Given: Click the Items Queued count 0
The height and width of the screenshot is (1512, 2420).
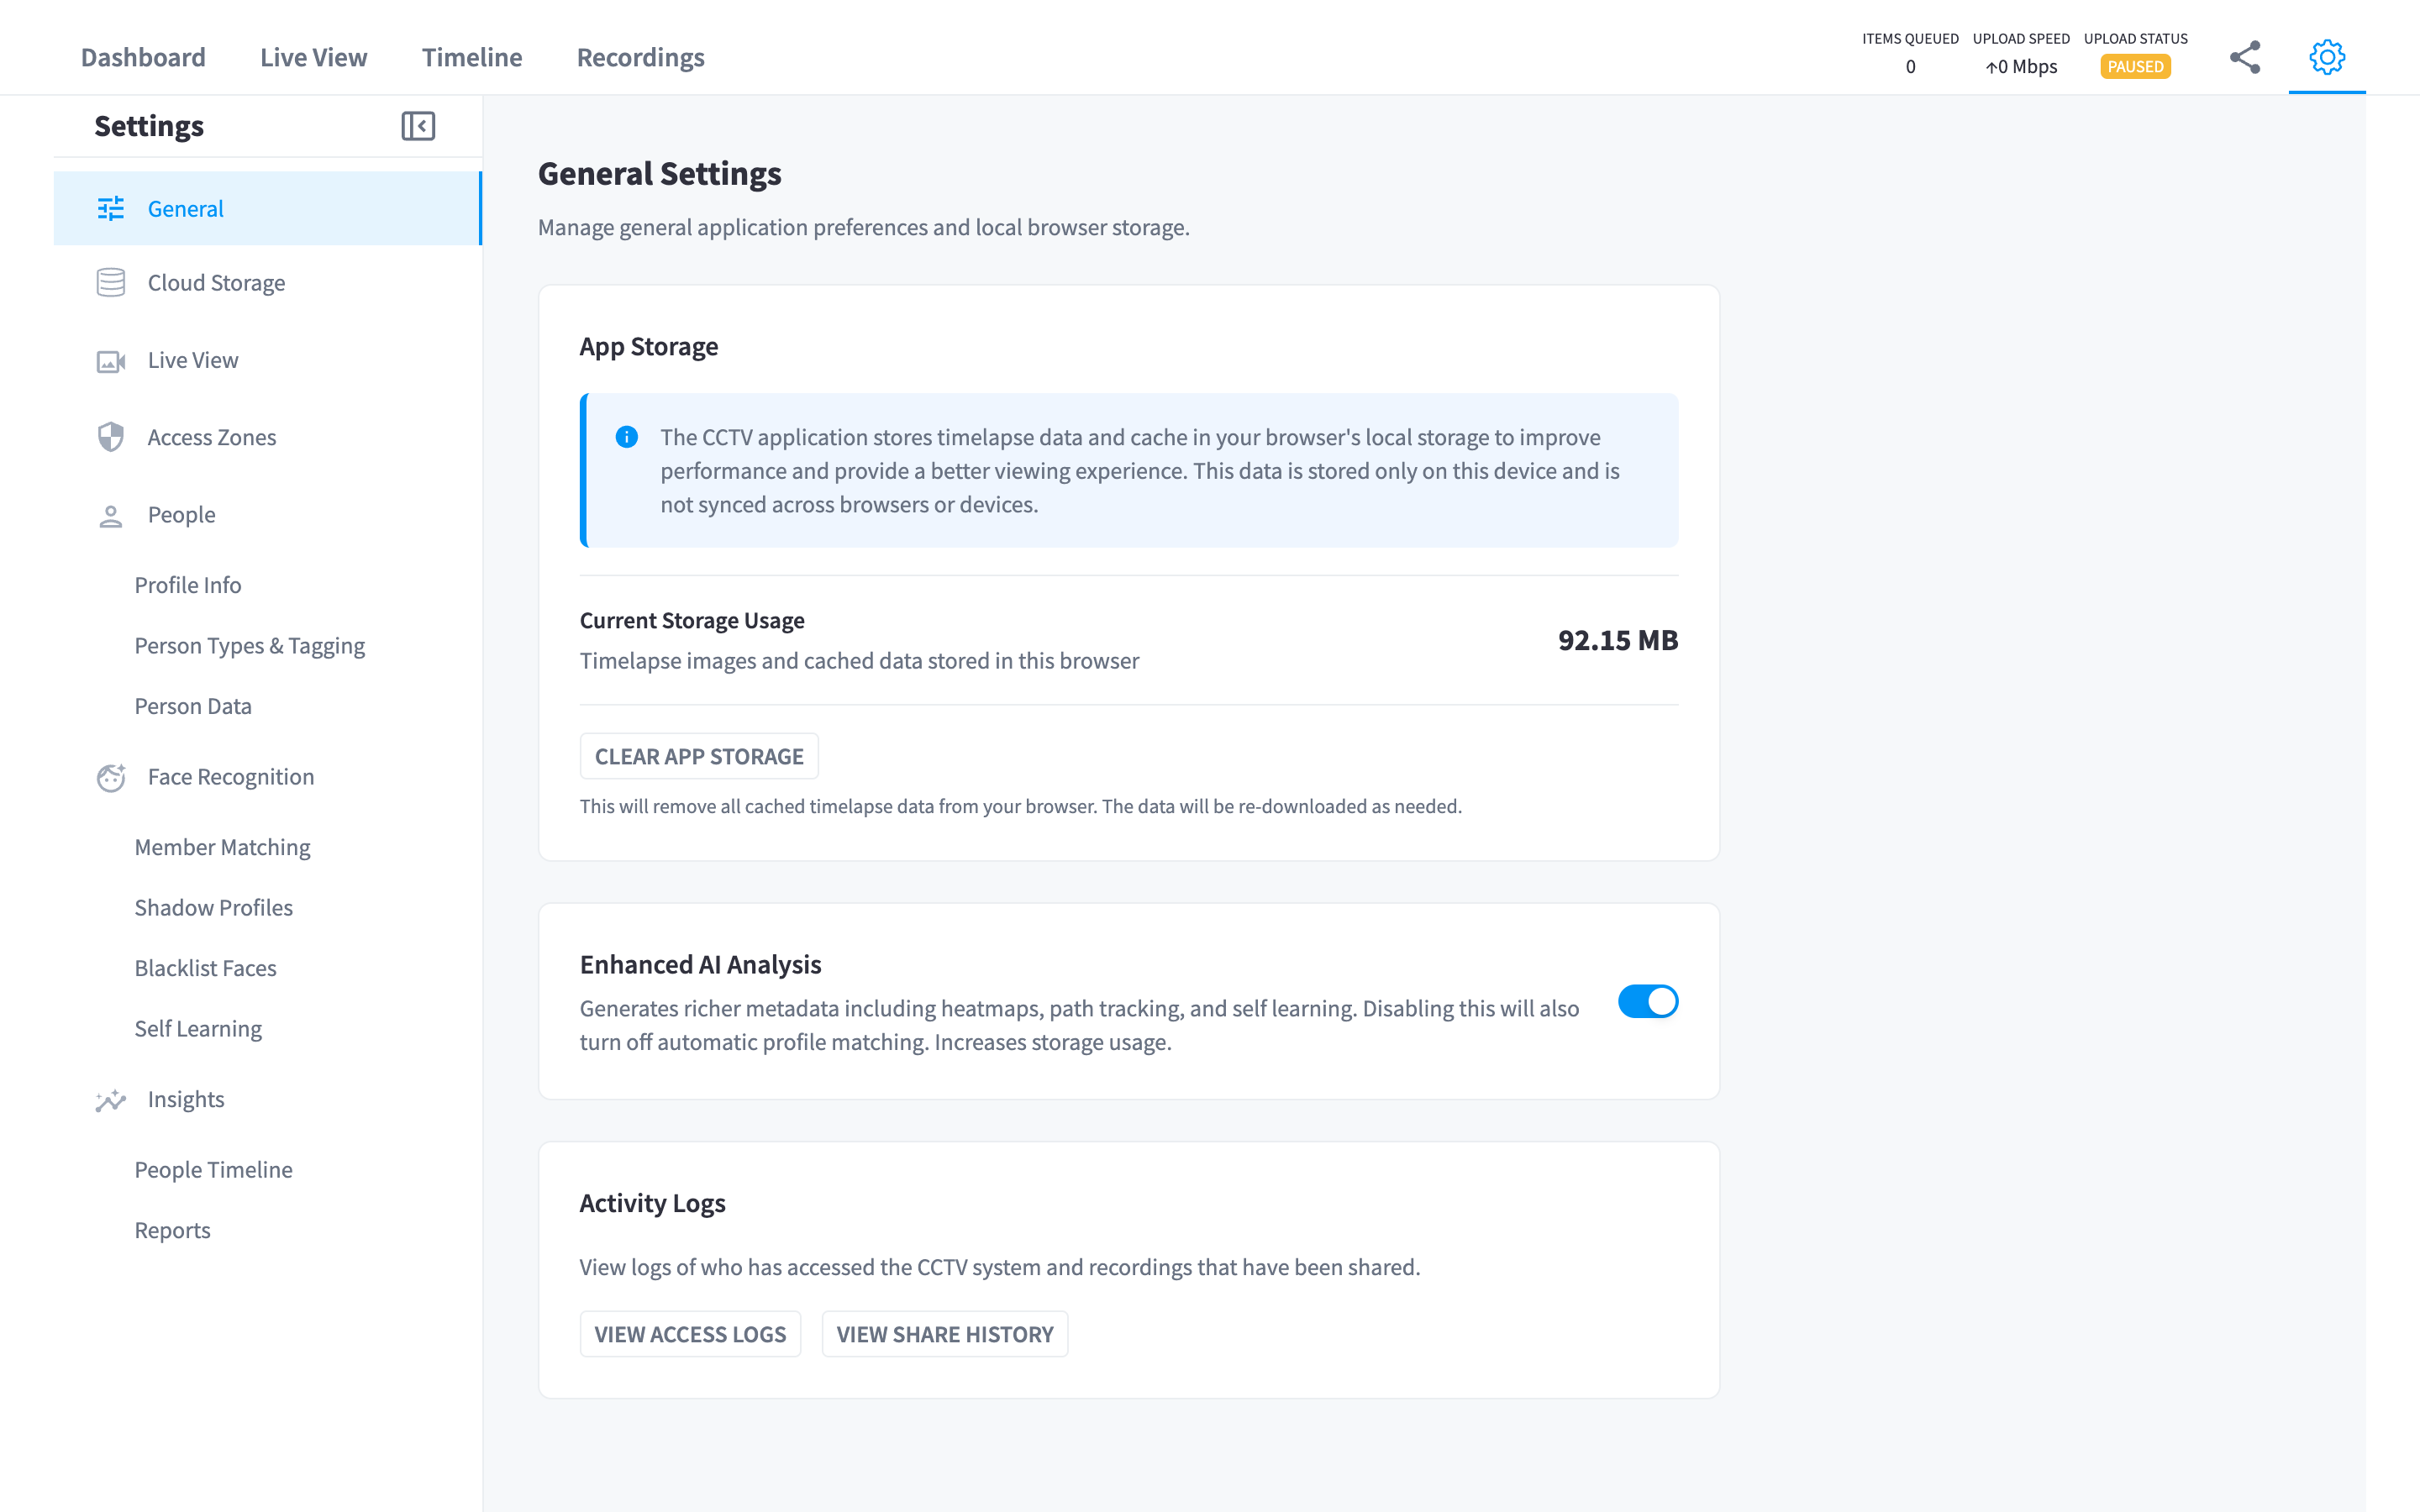Looking at the screenshot, I should 1910,67.
